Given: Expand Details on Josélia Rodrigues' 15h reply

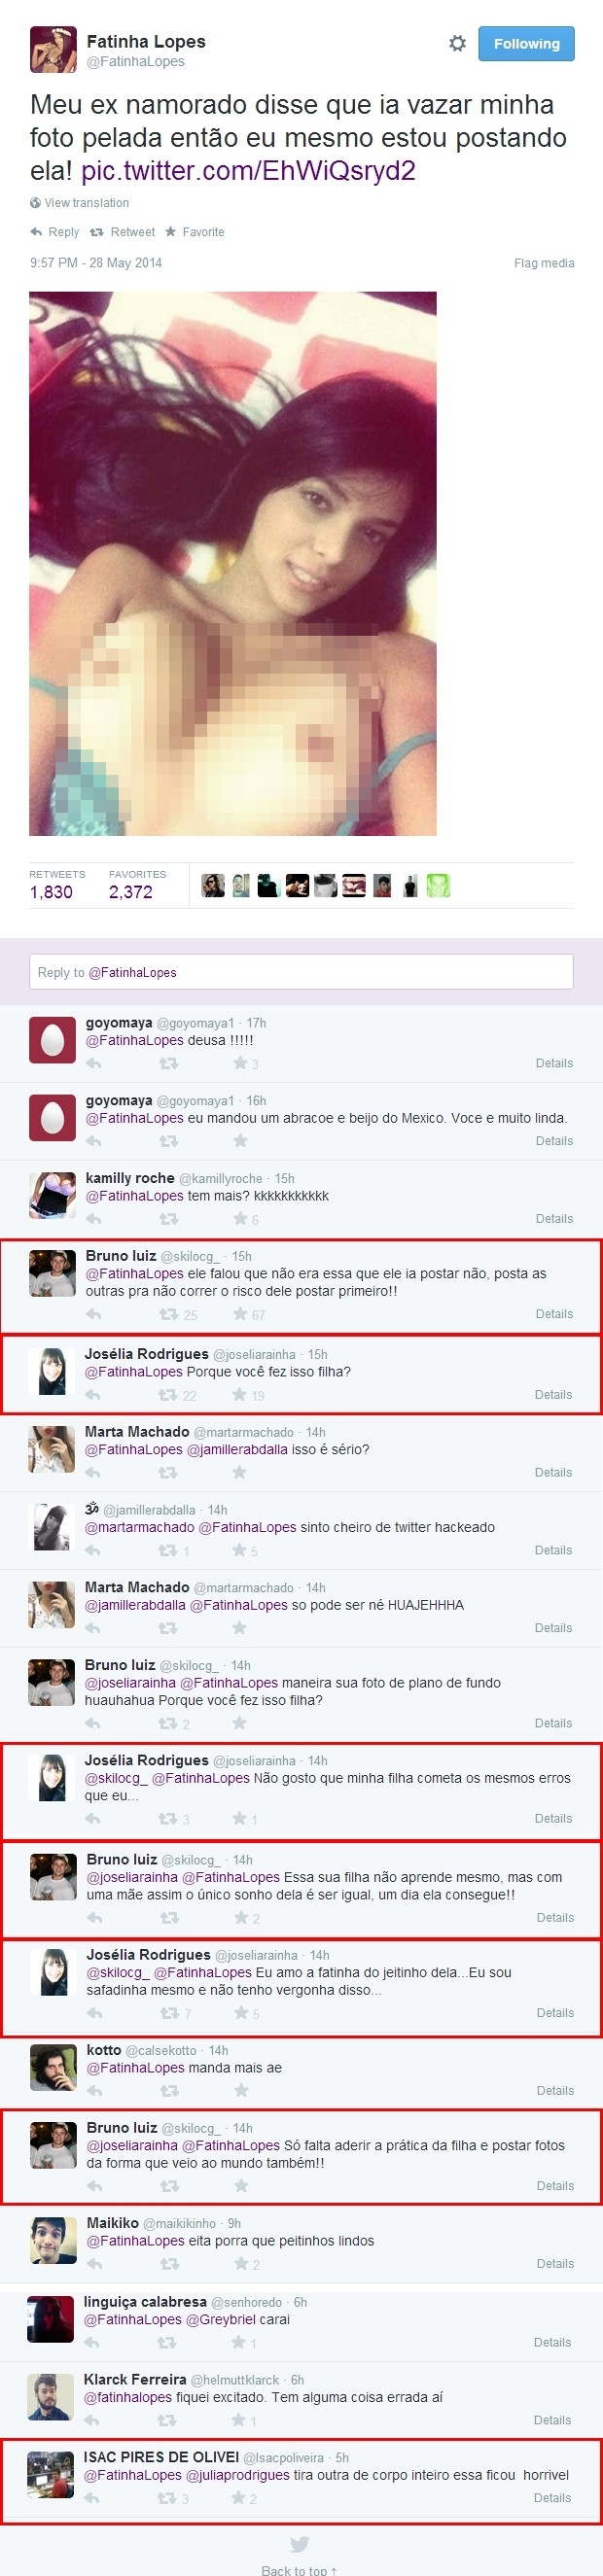Looking at the screenshot, I should click(553, 1395).
